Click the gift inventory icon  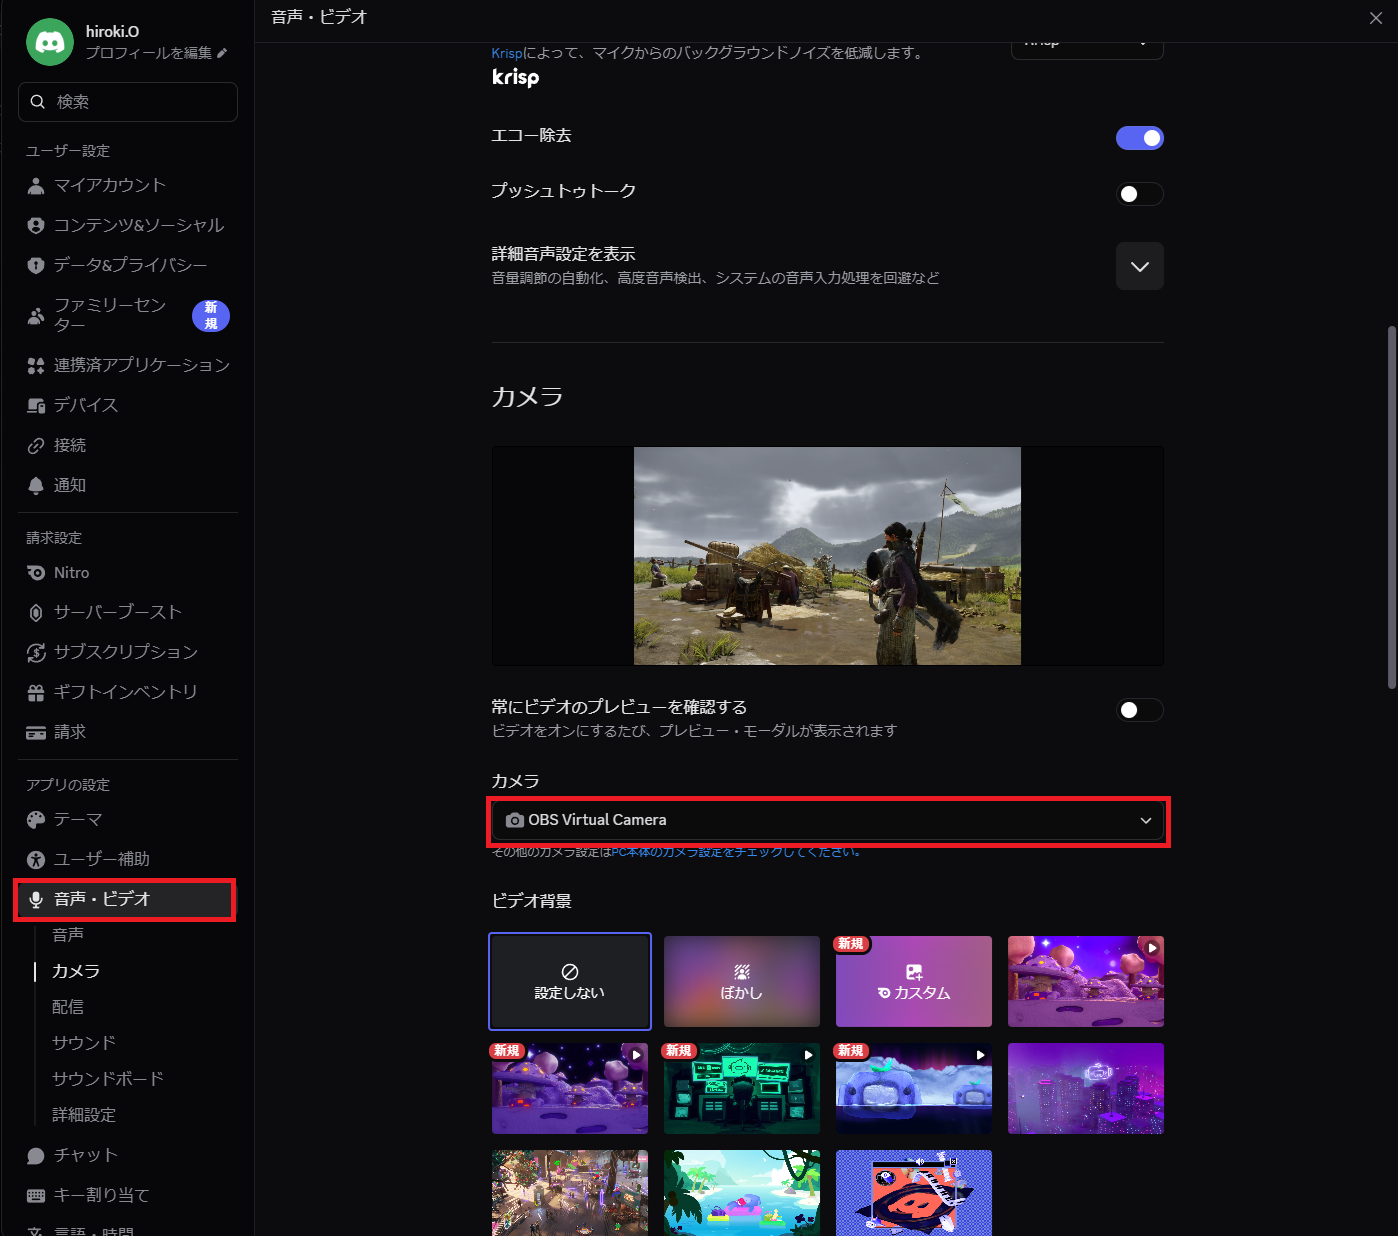click(36, 693)
